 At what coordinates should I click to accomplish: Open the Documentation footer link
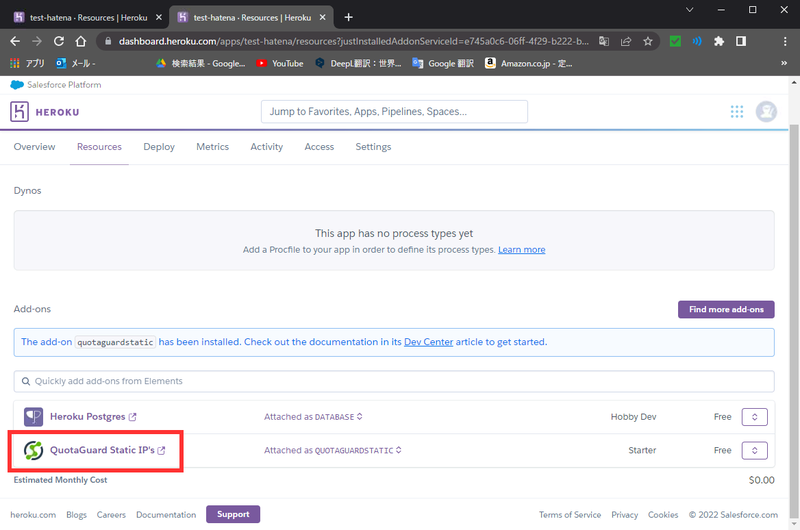[x=166, y=515]
